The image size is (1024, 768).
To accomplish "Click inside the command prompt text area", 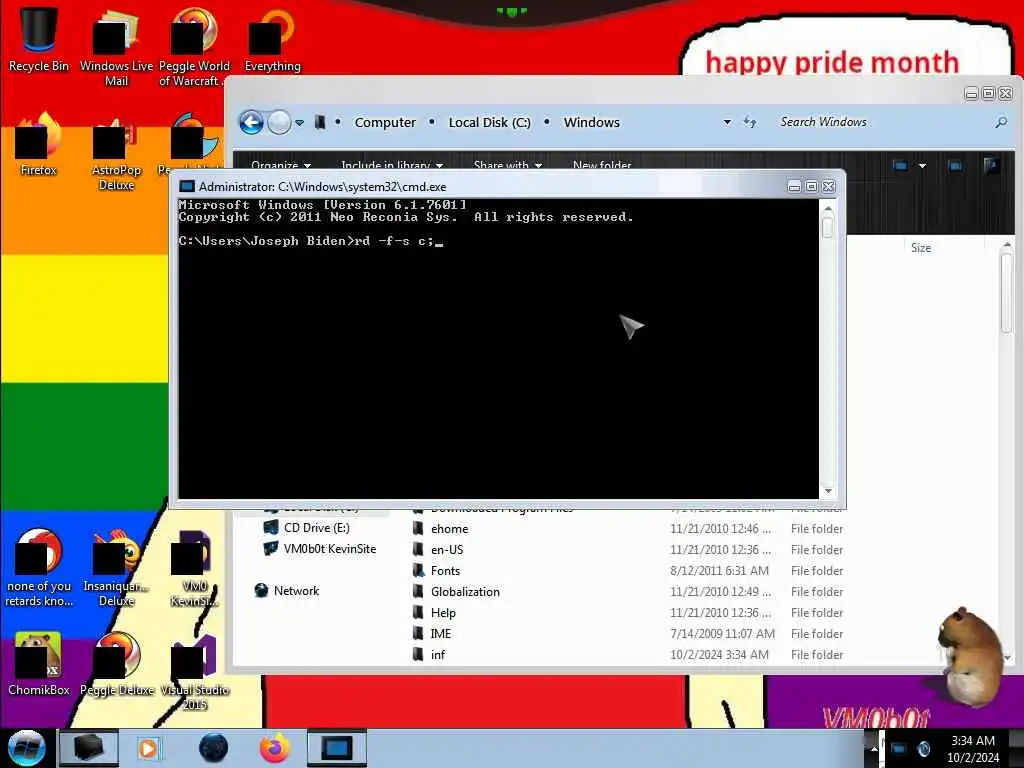I will (x=498, y=349).
